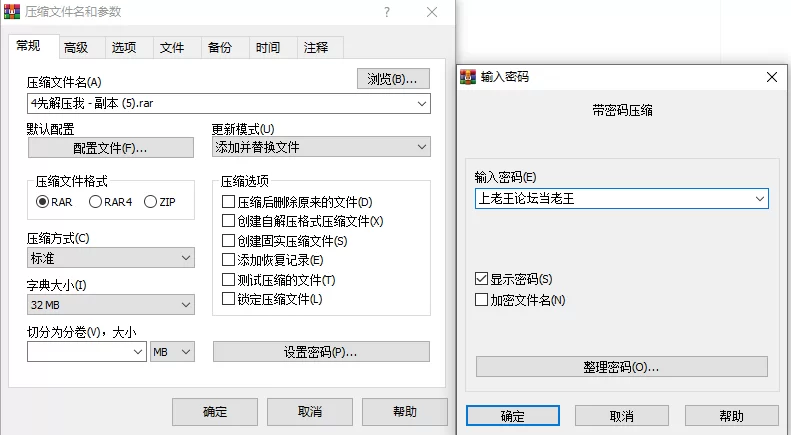Click the 设置密码(P)... button
The height and width of the screenshot is (435, 791).
321,352
